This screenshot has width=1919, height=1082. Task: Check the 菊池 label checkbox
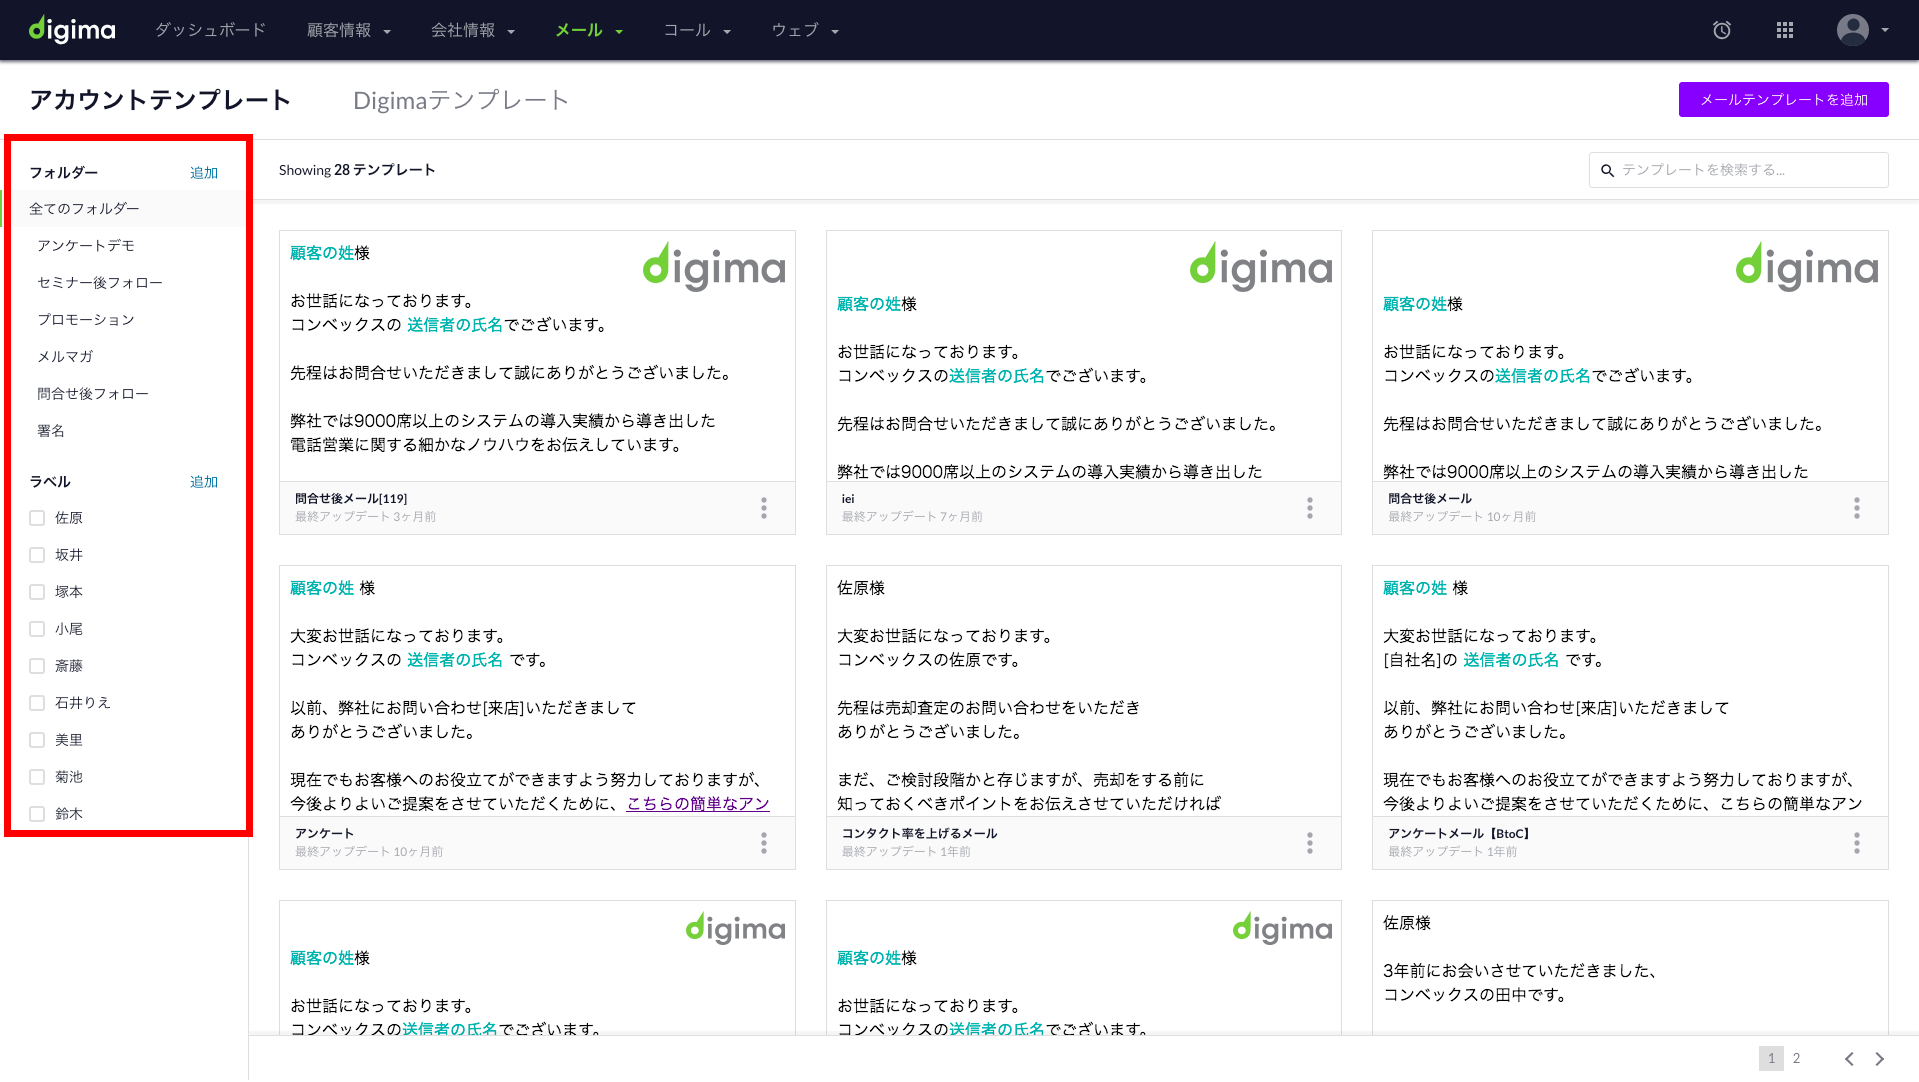tap(37, 777)
